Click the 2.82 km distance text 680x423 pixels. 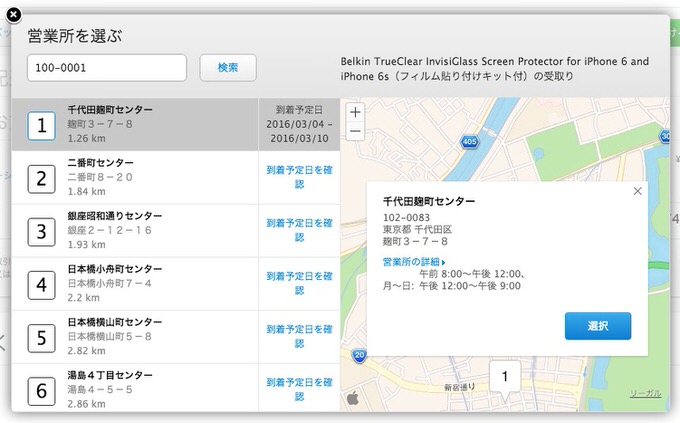(x=86, y=351)
